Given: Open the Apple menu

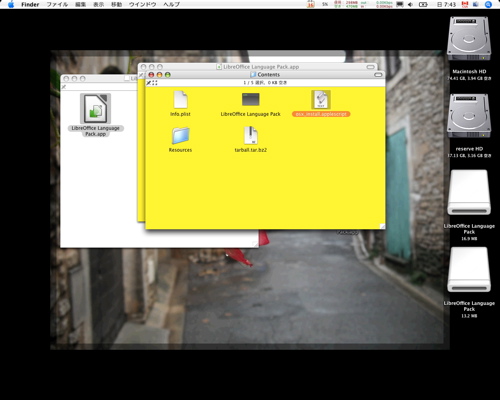Looking at the screenshot, I should pos(11,4).
